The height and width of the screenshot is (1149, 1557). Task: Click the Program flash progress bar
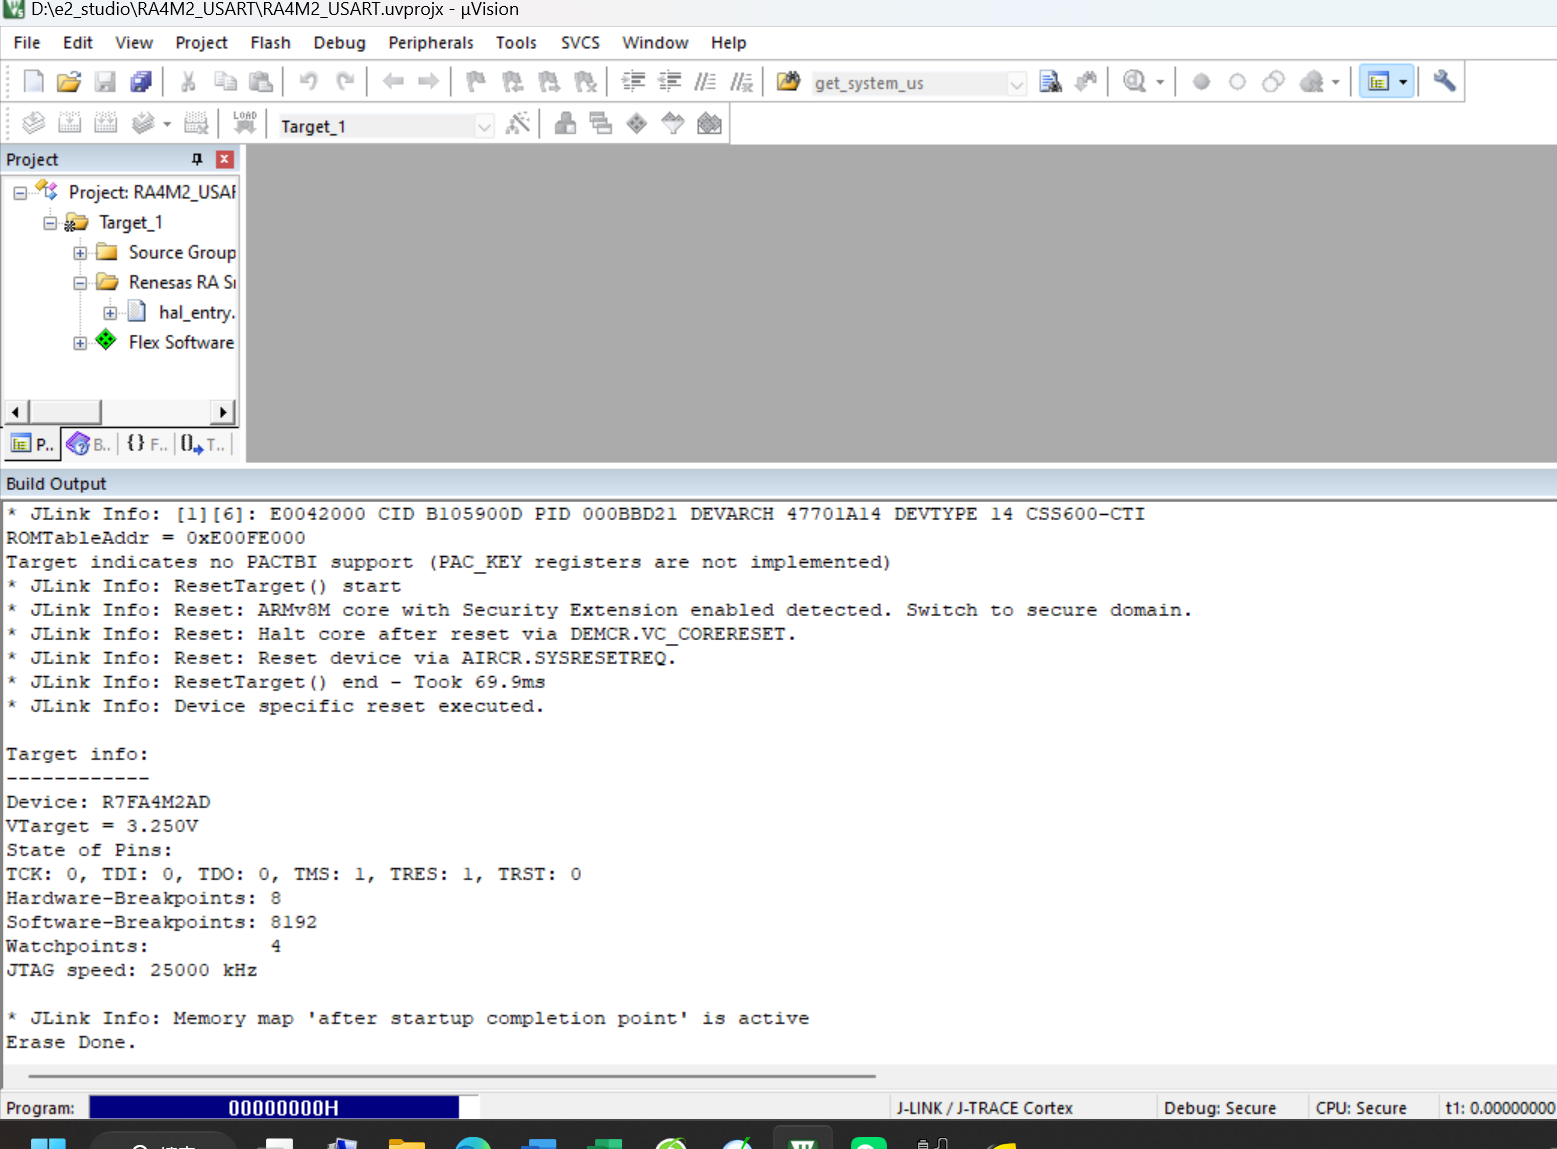point(284,1107)
